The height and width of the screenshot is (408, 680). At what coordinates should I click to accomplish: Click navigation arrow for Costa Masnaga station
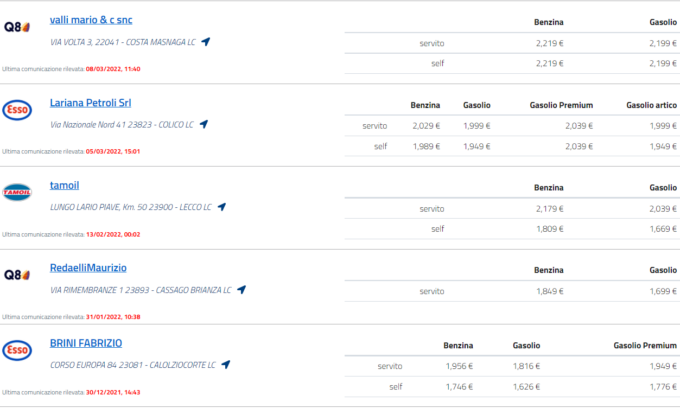(x=205, y=42)
